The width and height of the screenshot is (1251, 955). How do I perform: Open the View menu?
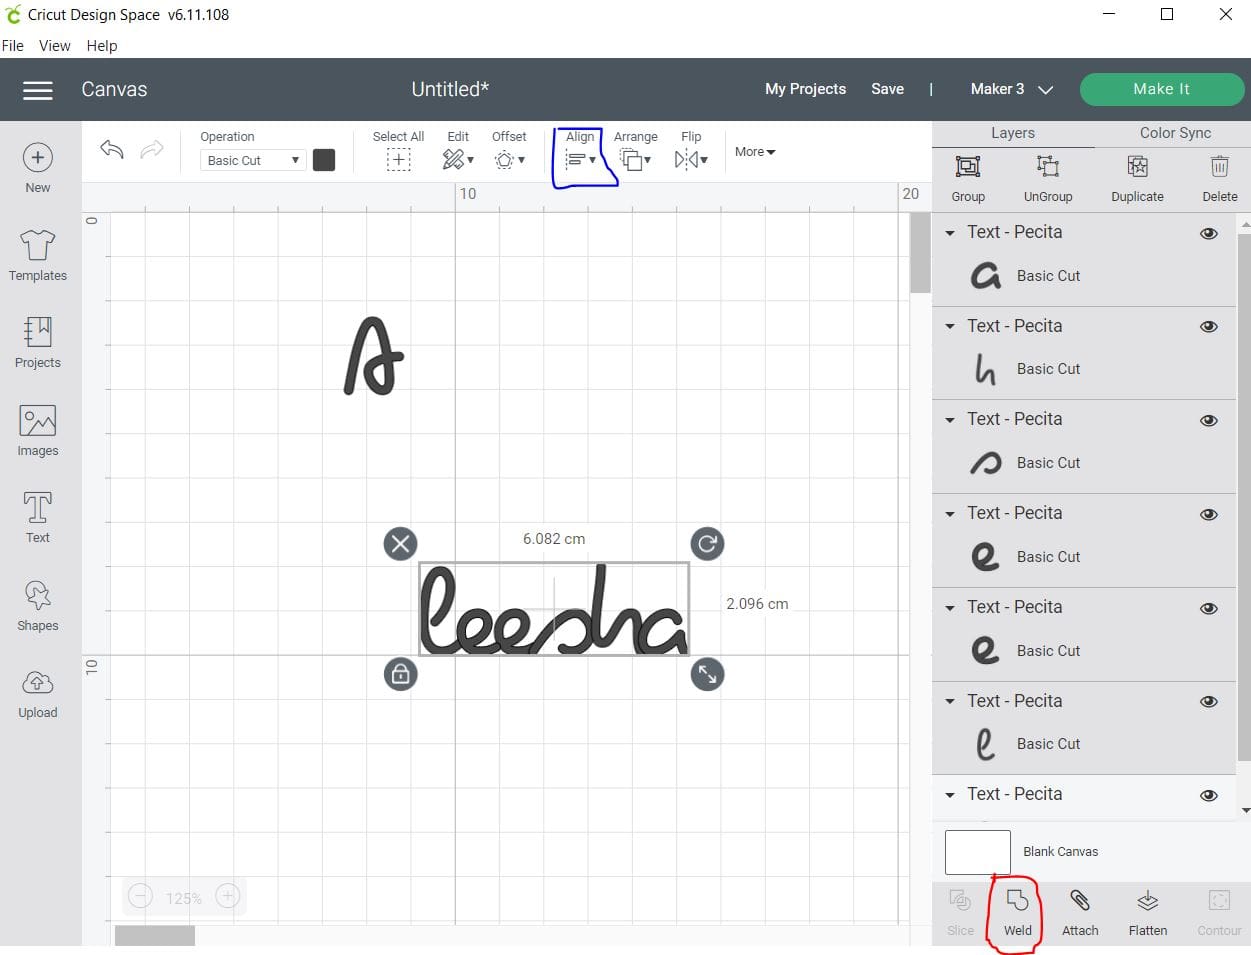[55, 46]
